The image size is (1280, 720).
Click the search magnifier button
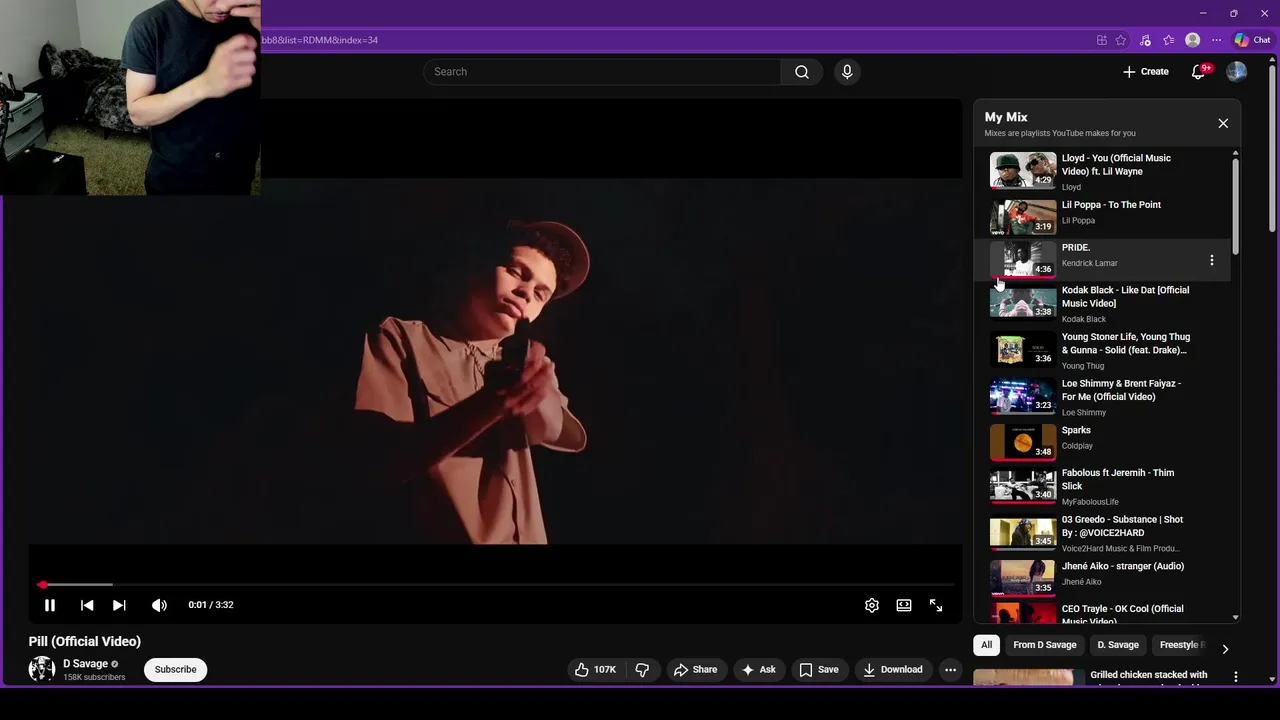(x=802, y=72)
